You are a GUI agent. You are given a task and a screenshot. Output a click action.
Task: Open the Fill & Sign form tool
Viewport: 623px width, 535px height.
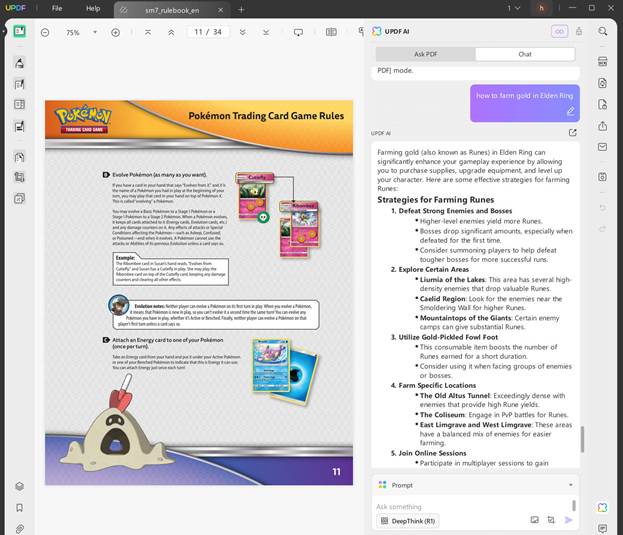point(19,126)
